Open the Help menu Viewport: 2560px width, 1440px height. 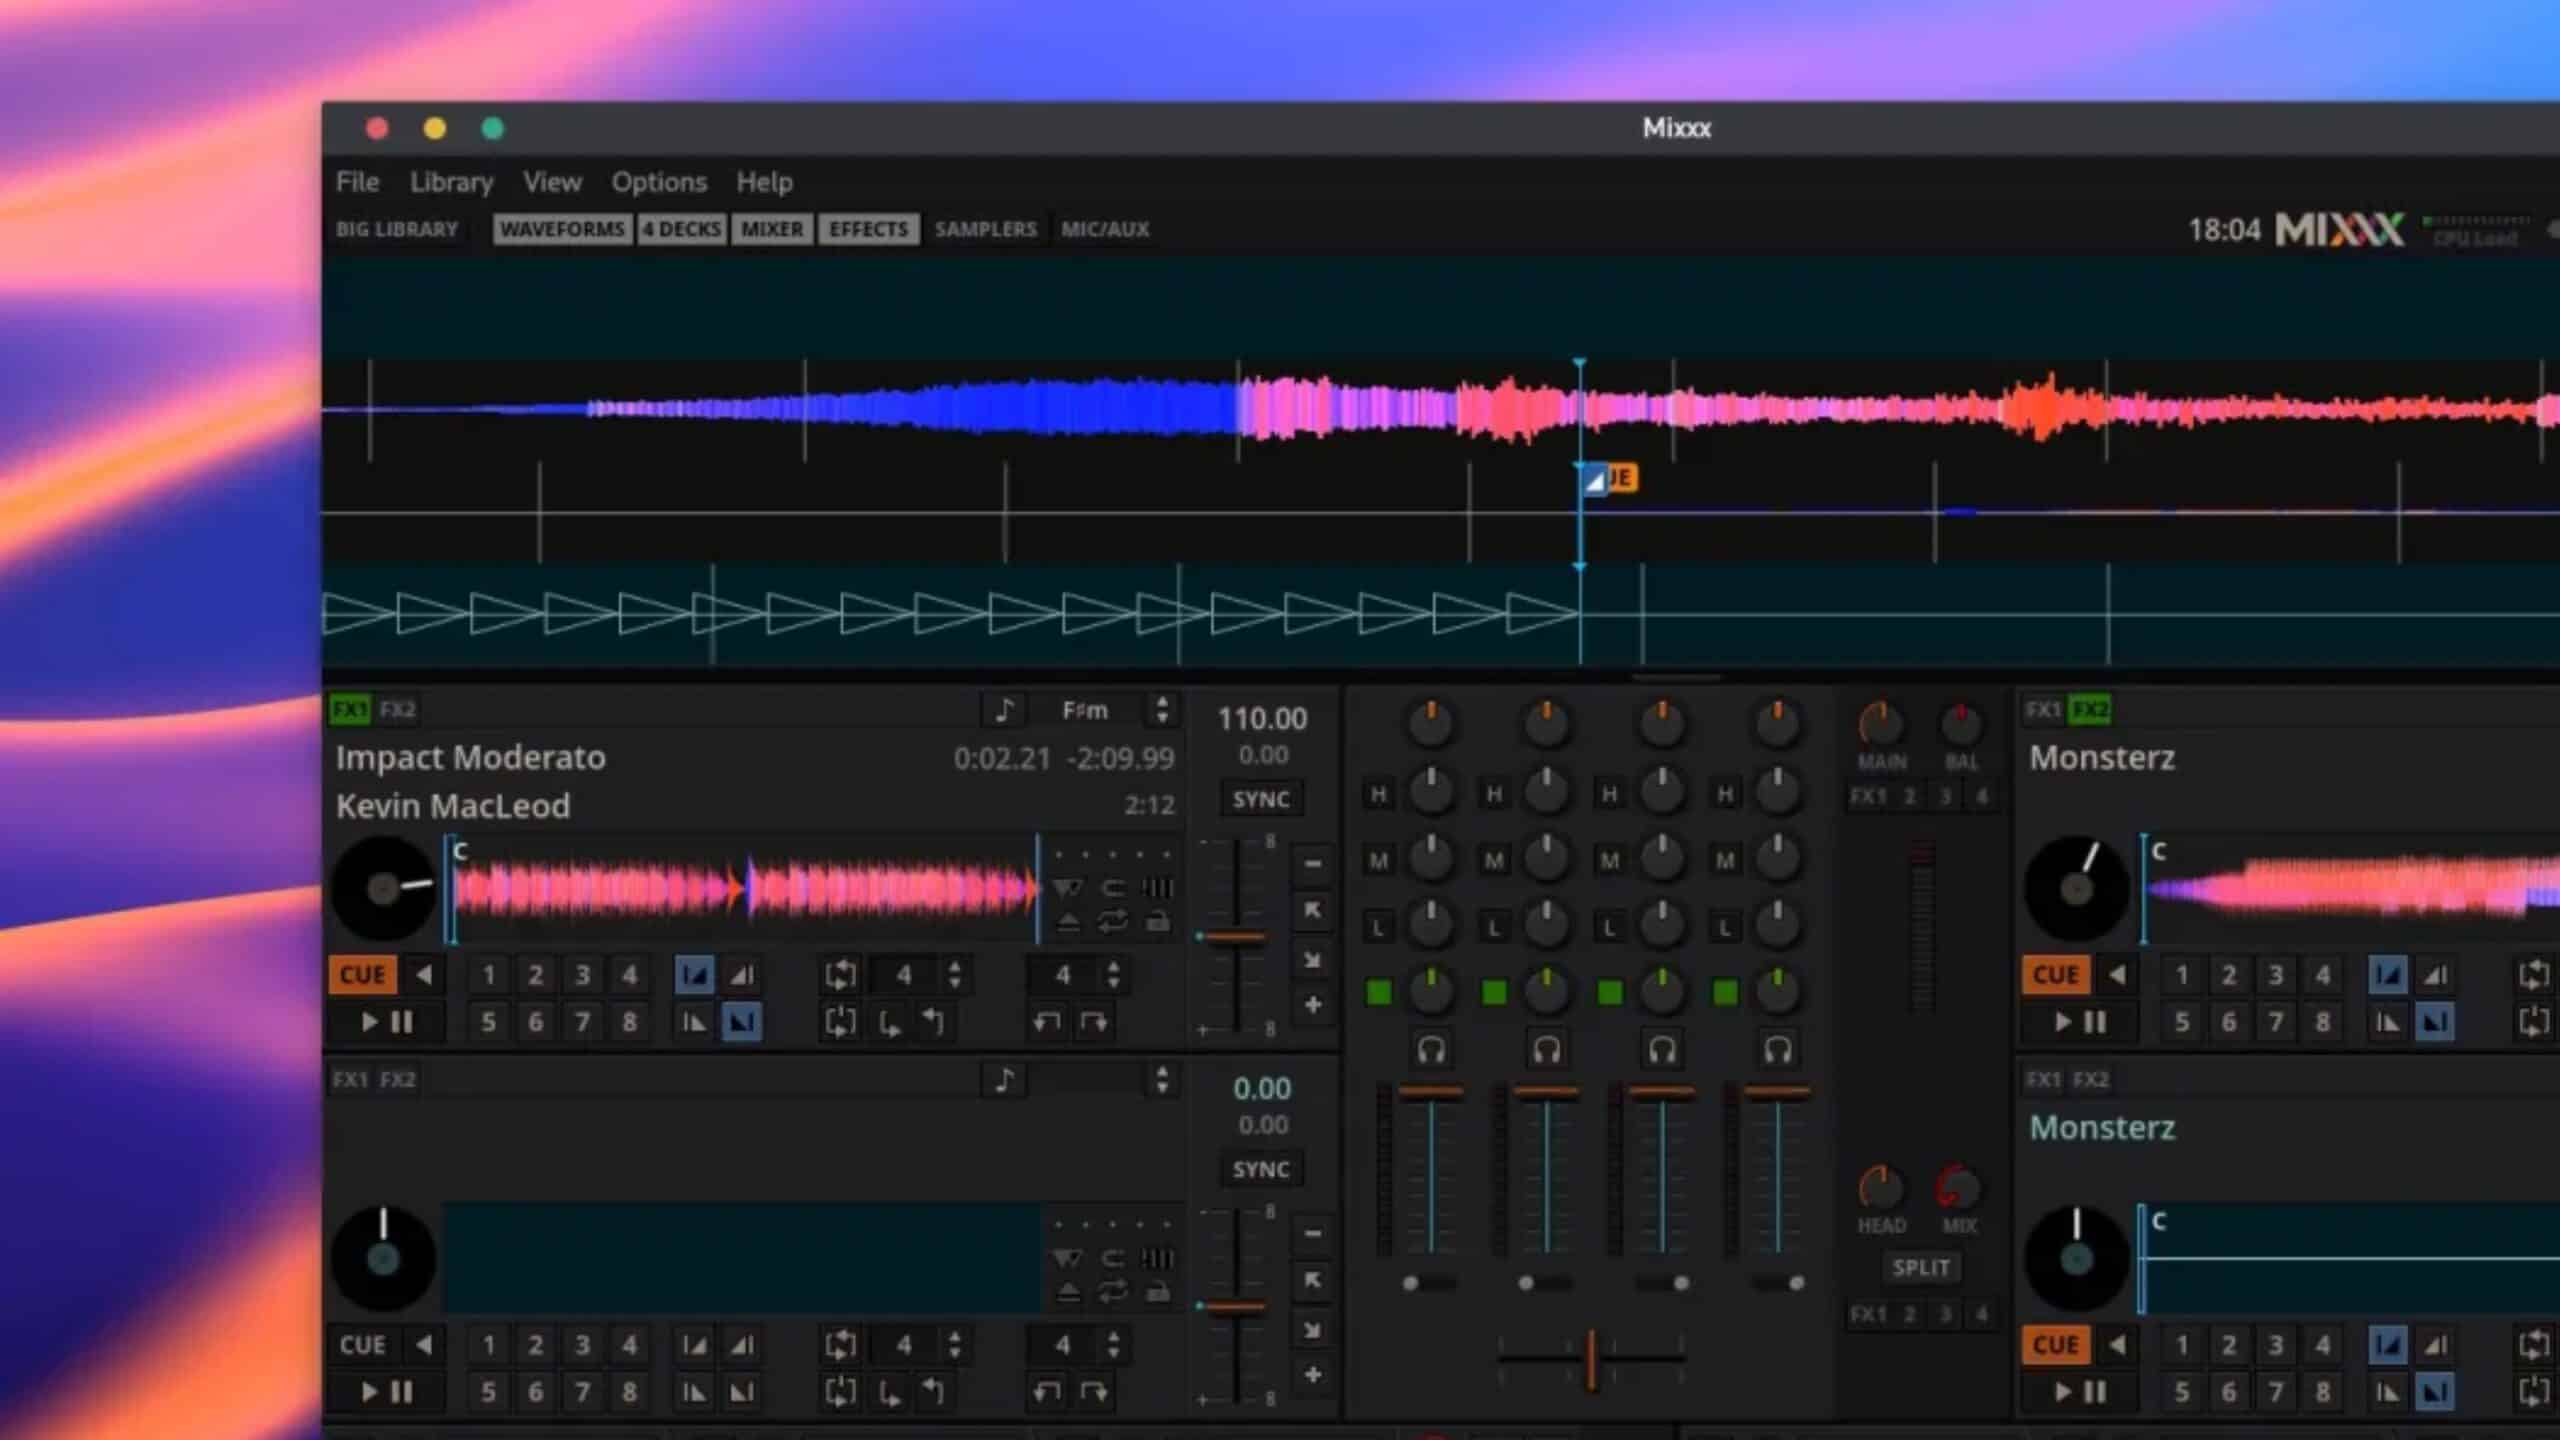point(764,182)
